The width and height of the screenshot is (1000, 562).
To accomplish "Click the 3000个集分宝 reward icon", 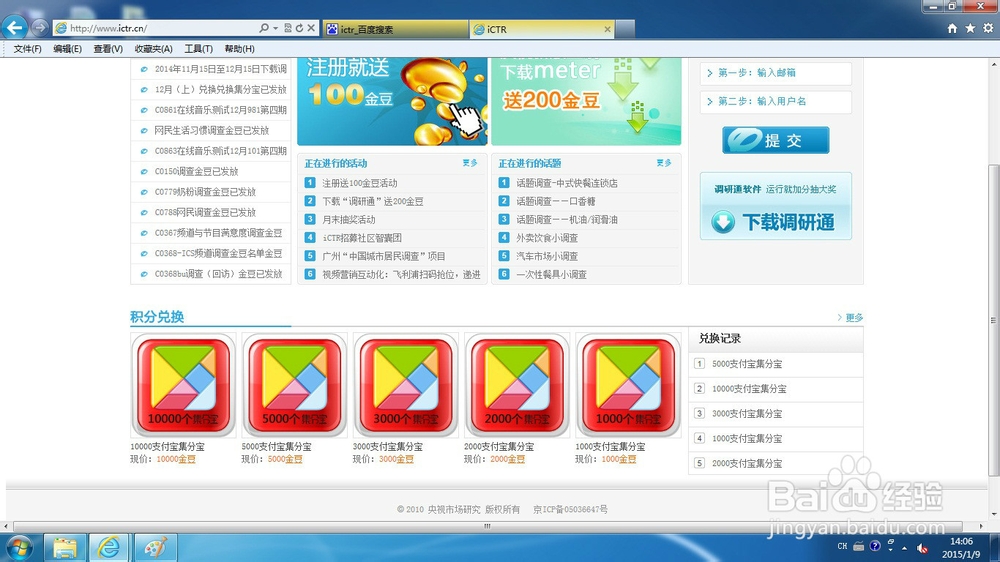I will [406, 385].
